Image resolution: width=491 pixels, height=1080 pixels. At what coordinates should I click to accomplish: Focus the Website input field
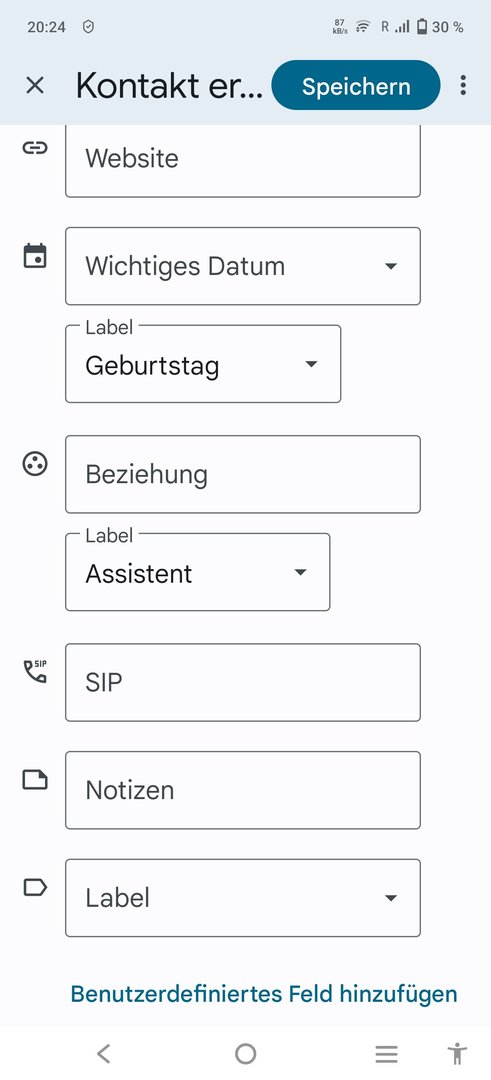point(242,160)
